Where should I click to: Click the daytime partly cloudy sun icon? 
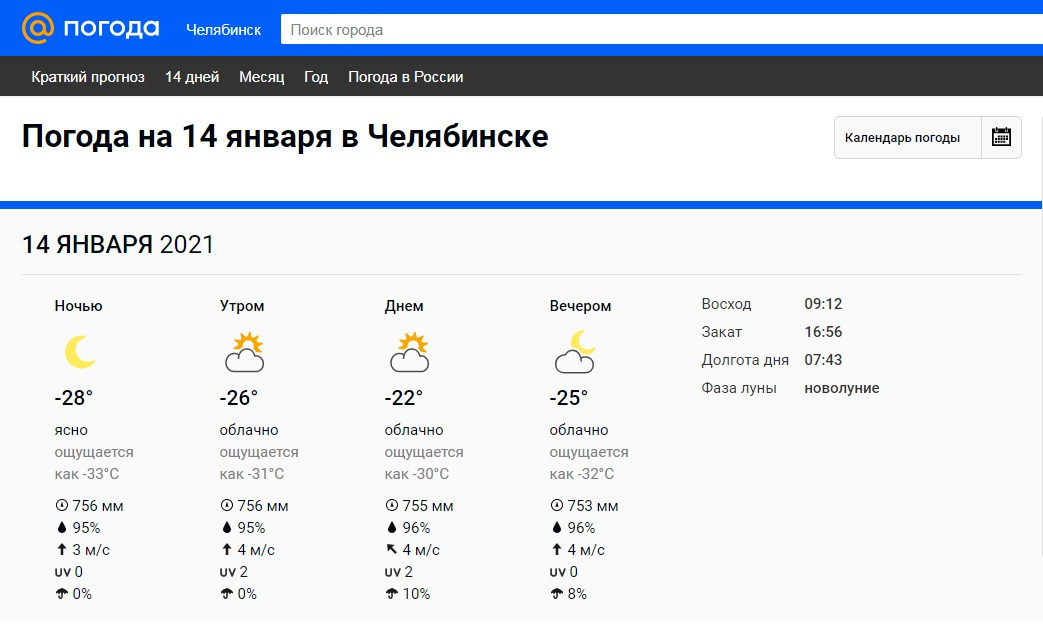pyautogui.click(x=410, y=352)
